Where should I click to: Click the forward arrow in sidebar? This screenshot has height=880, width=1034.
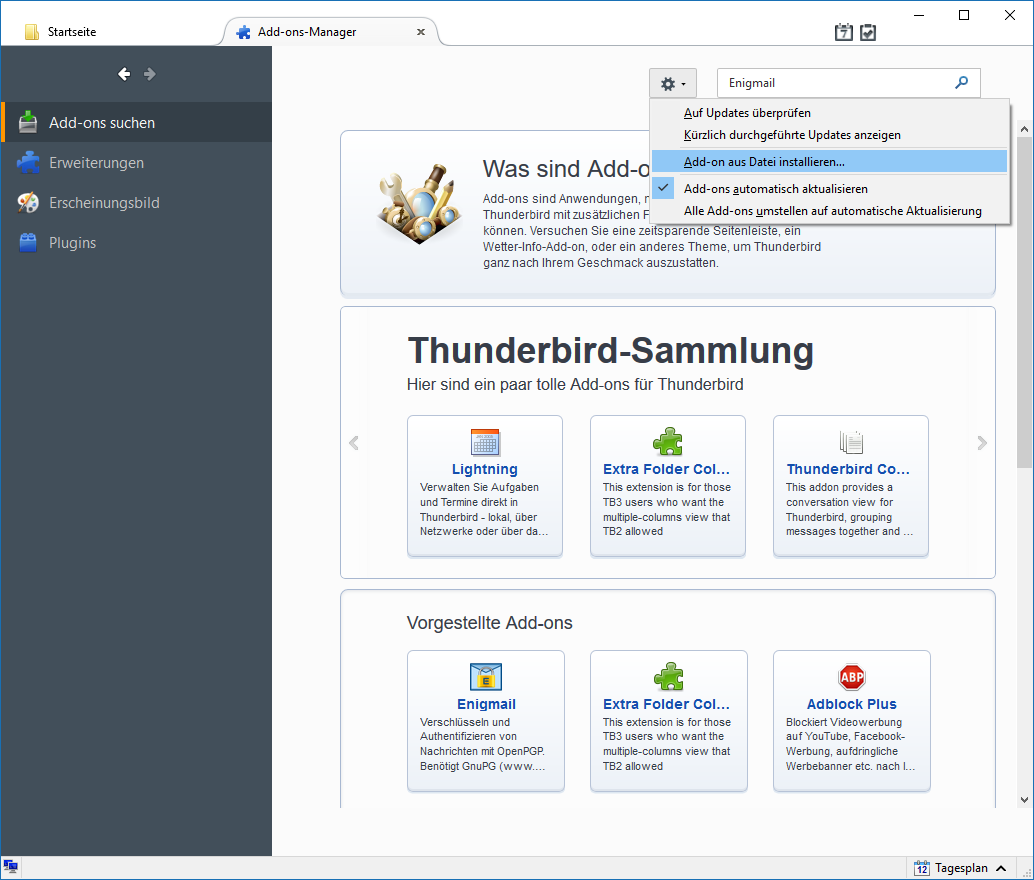150,74
